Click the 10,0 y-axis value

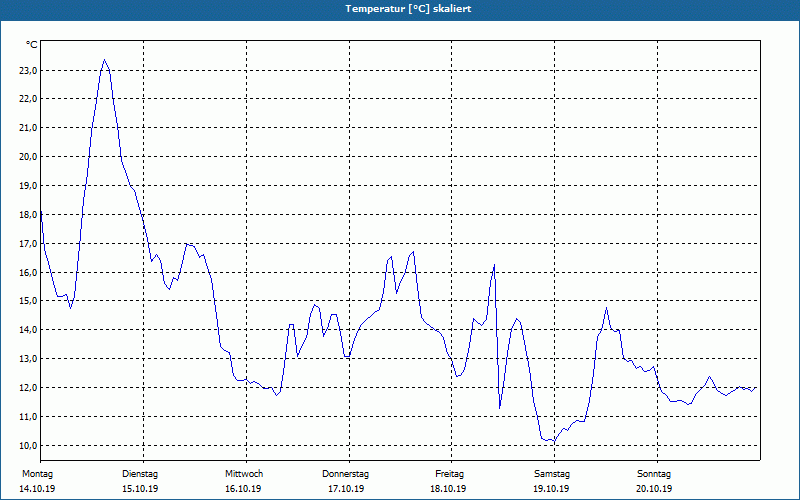(x=28, y=445)
